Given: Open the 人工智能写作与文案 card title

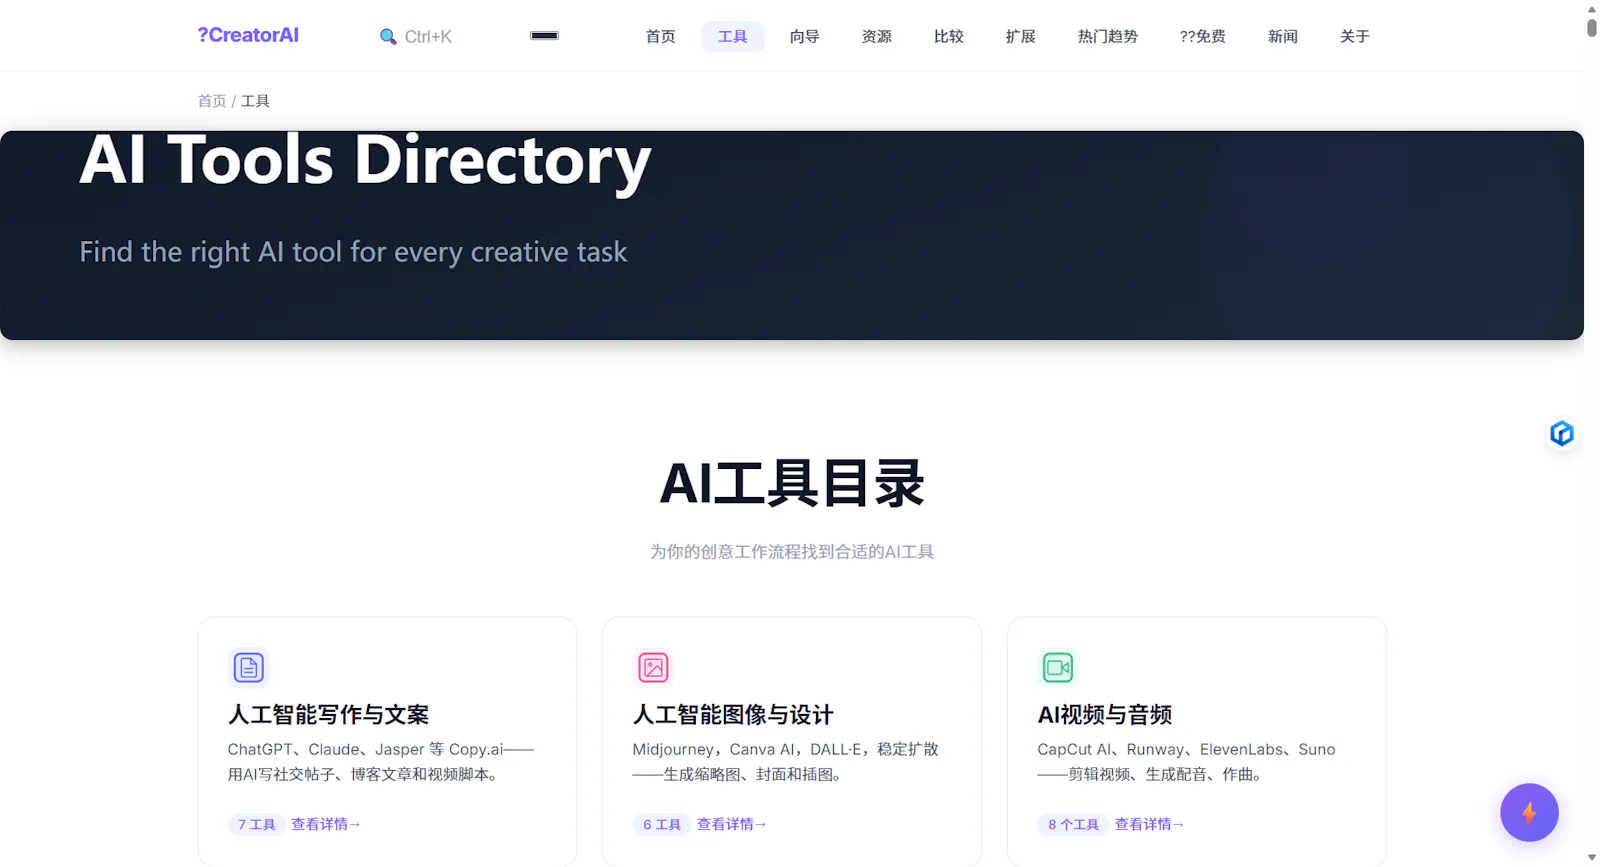Looking at the screenshot, I should pos(328,714).
